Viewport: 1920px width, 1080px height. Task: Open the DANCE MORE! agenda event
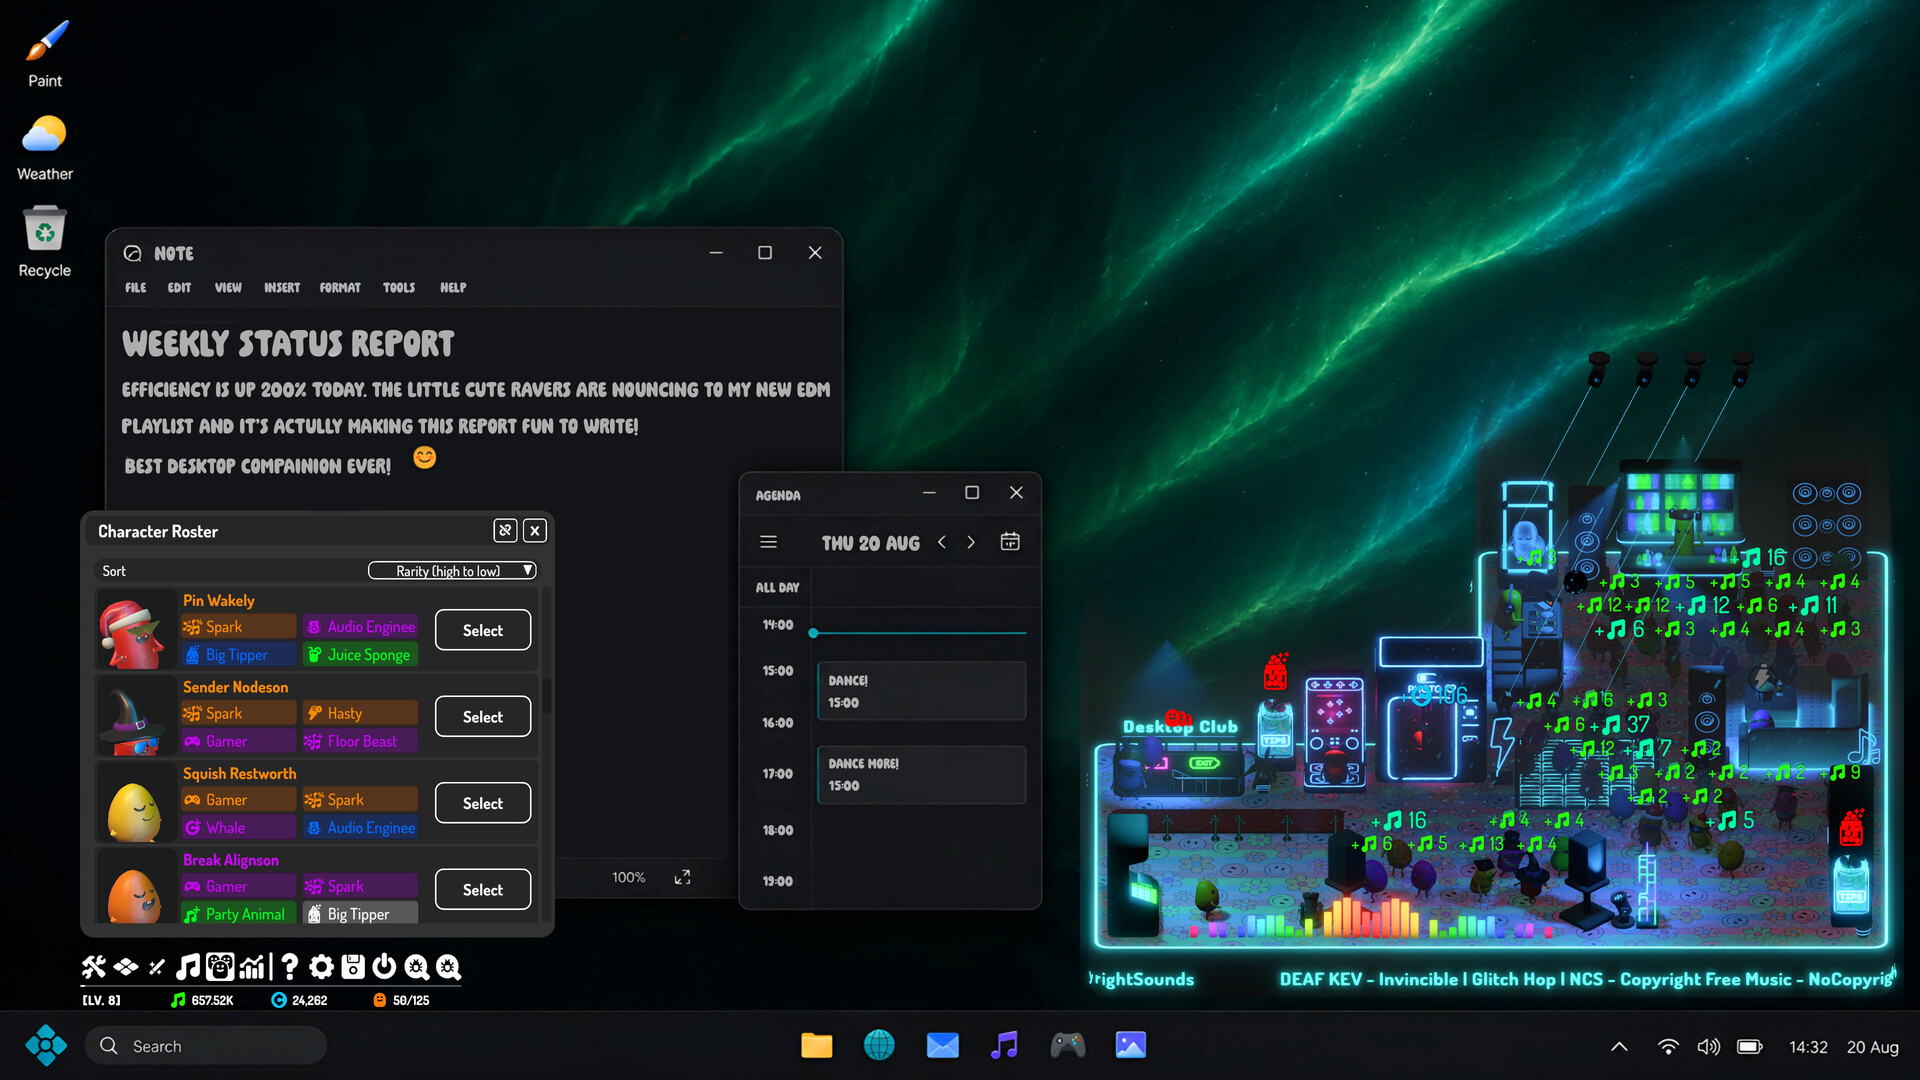921,774
